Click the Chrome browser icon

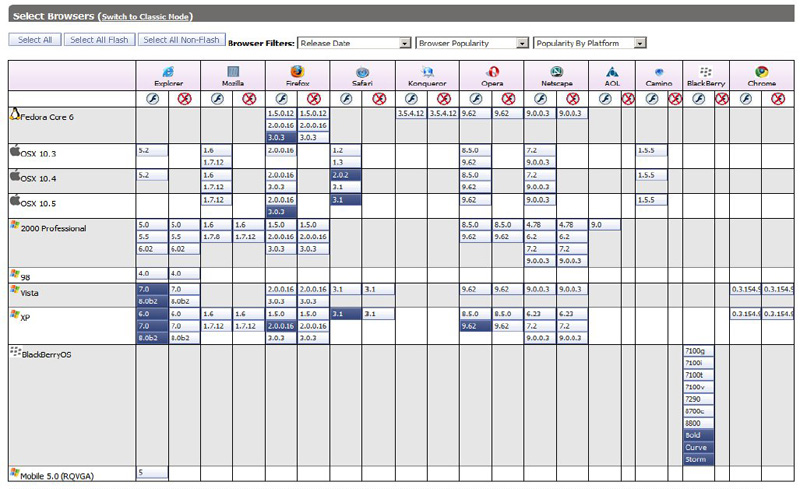(x=762, y=71)
